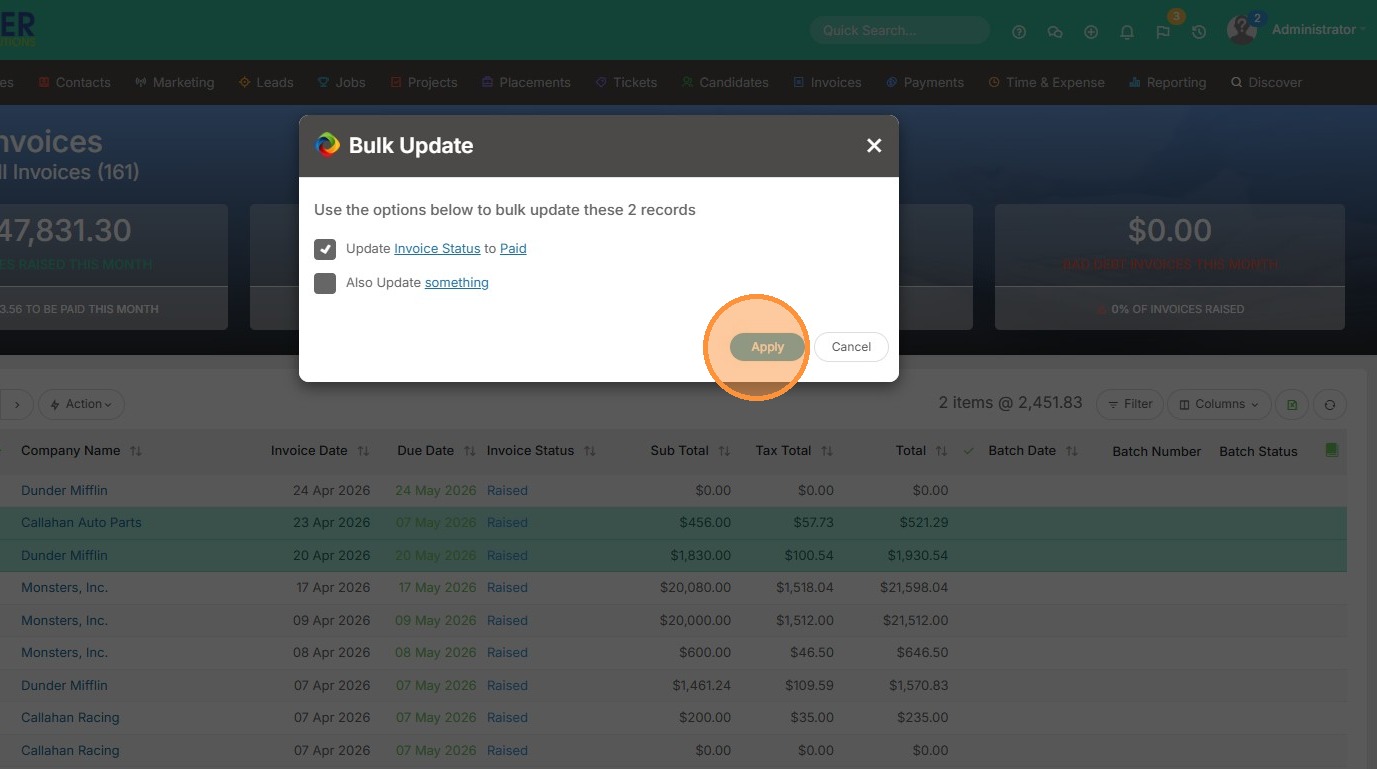Open the Projects menu
The image size is (1377, 769).
[x=424, y=82]
